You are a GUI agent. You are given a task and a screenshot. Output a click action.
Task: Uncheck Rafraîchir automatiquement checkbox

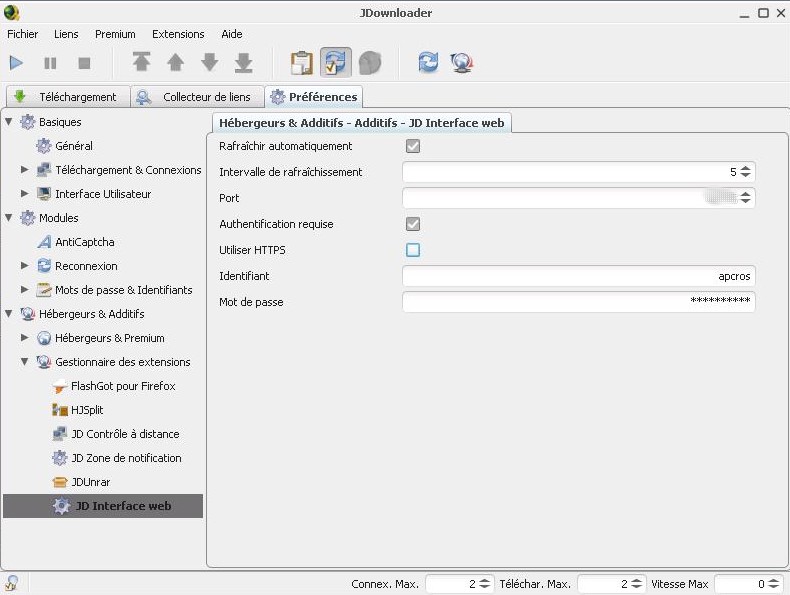[x=413, y=146]
